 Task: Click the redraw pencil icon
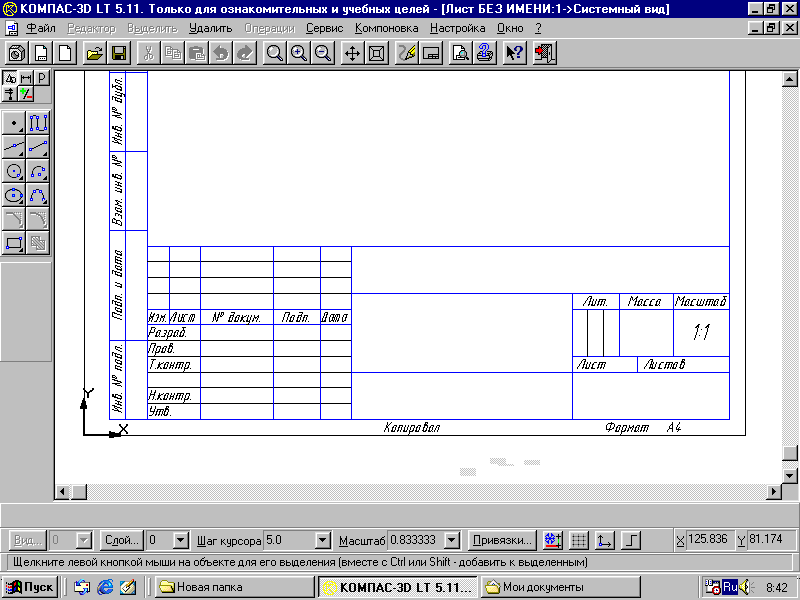tap(407, 53)
